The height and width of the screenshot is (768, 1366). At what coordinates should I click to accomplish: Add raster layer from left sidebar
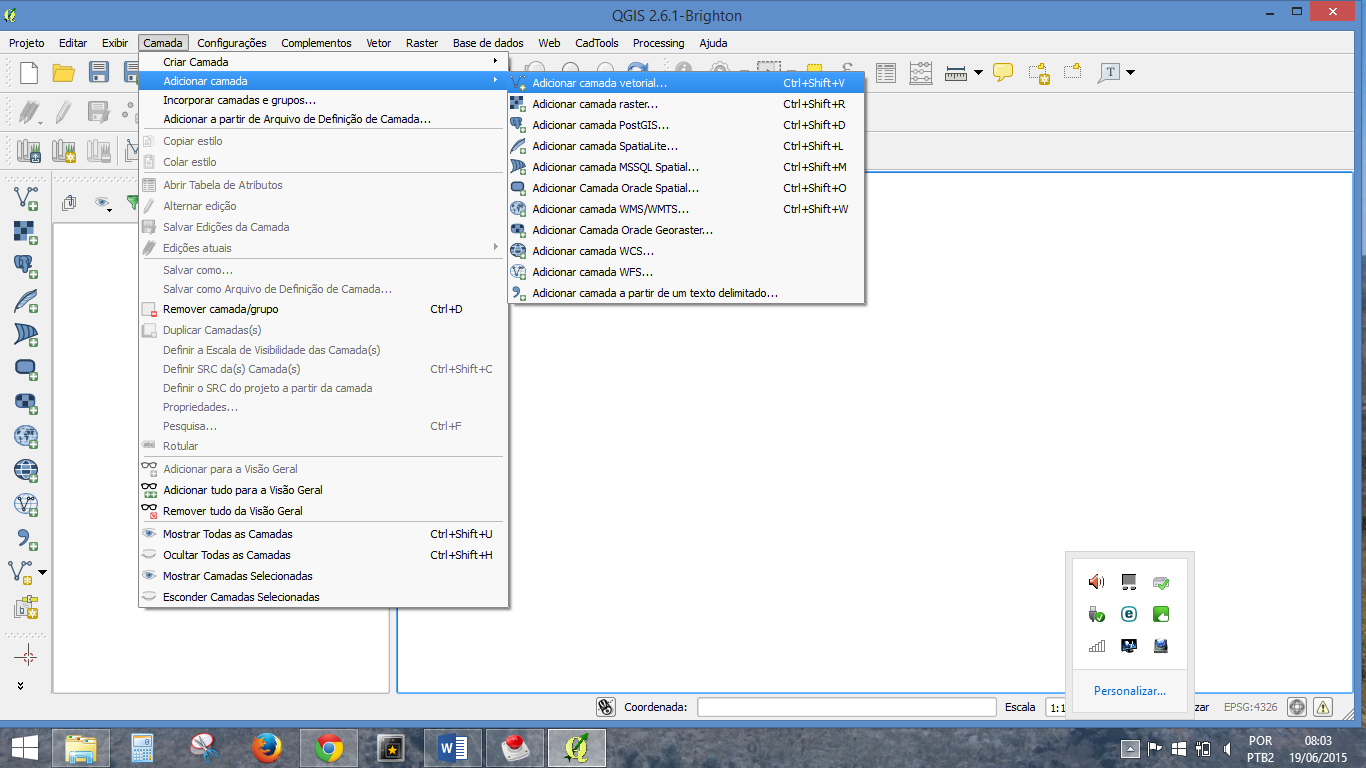pos(26,232)
